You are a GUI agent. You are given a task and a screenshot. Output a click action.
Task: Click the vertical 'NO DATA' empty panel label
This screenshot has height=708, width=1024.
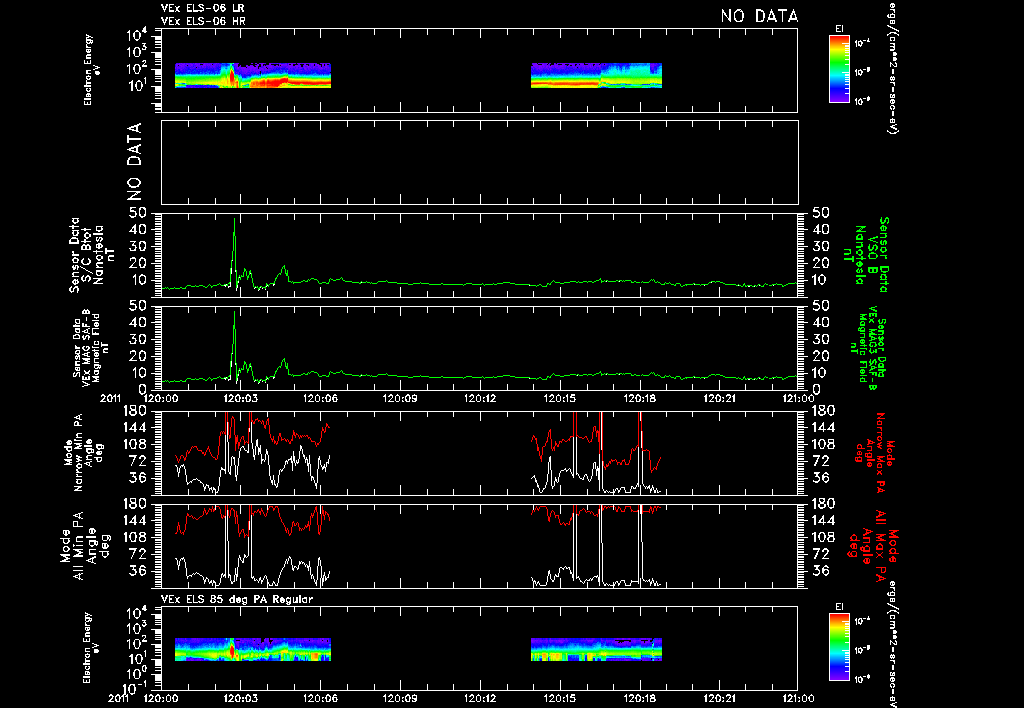pyautogui.click(x=135, y=162)
